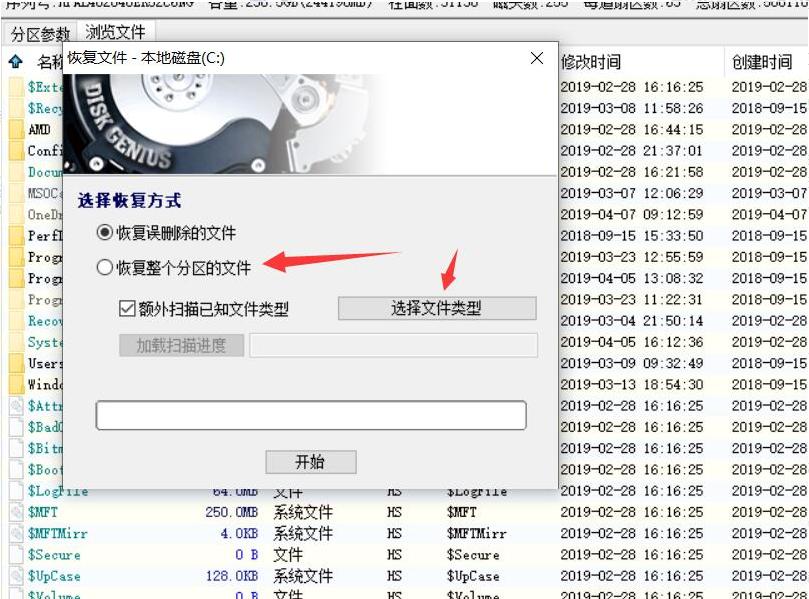Click the $MFTMirr file icon
The image size is (809, 599).
tap(17, 533)
